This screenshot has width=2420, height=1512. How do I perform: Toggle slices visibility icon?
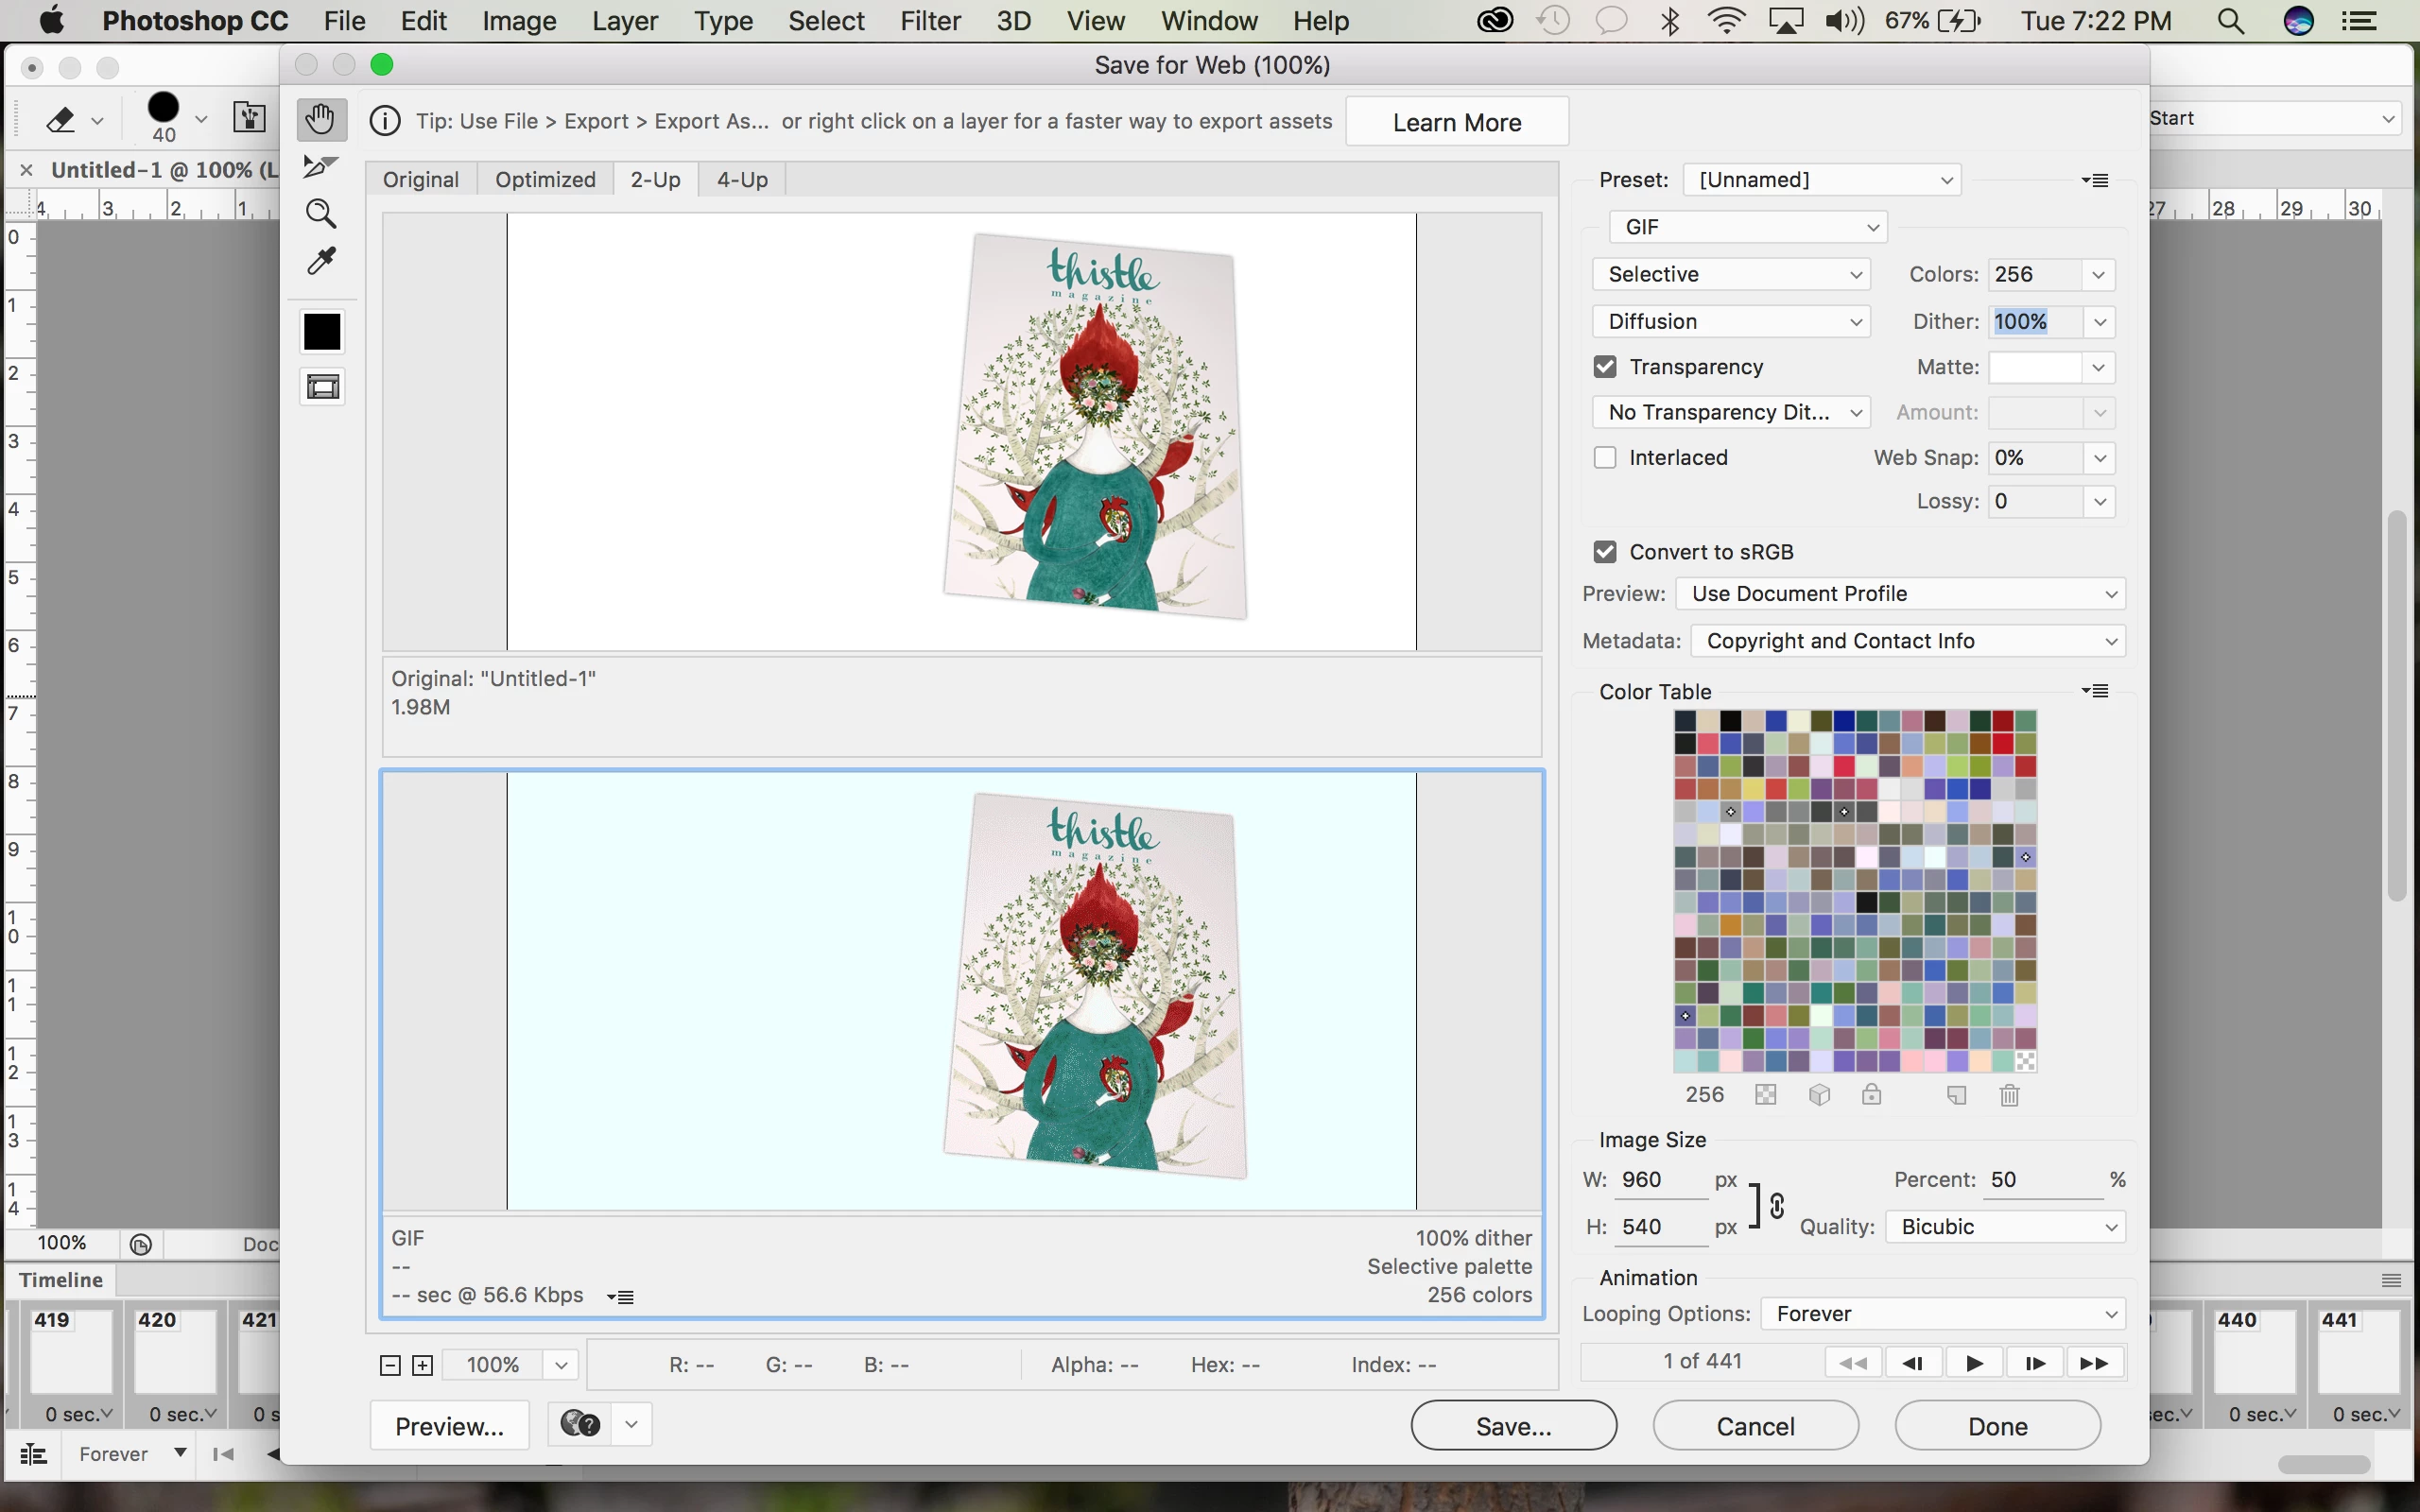pos(322,387)
